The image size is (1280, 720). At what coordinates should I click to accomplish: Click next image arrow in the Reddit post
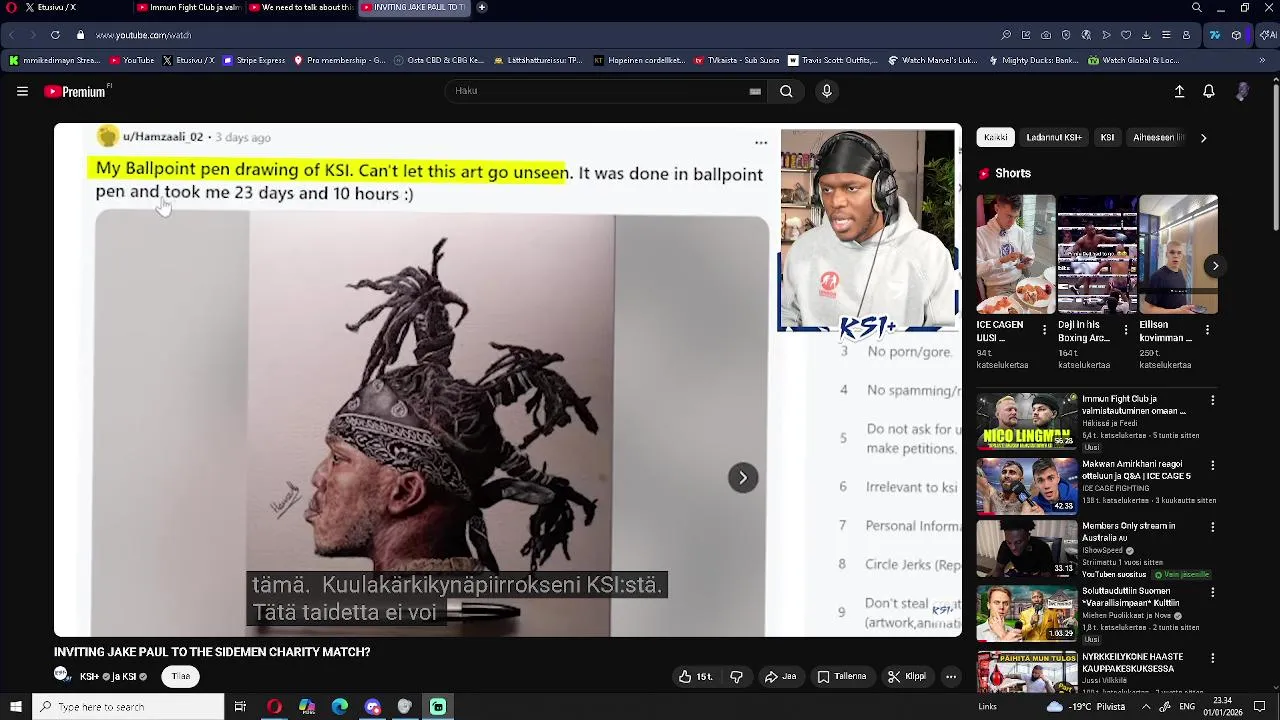(743, 478)
